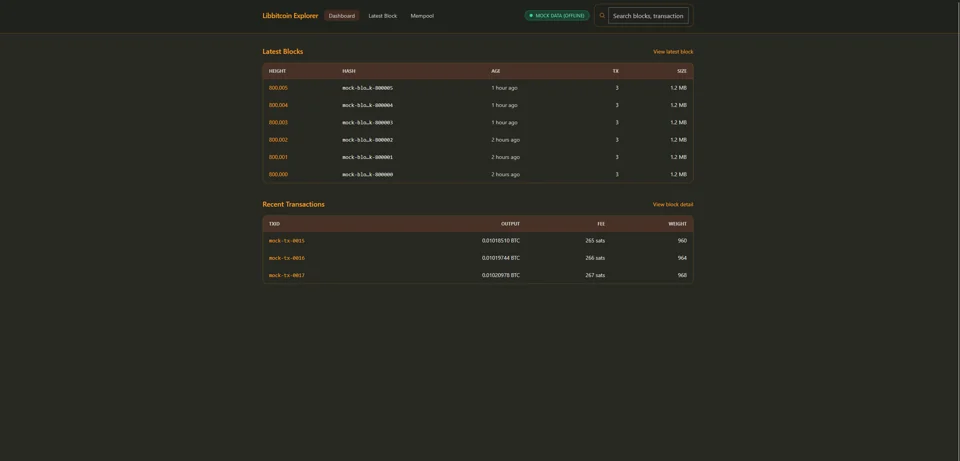Switch to the Dashboard tab

click(x=342, y=16)
